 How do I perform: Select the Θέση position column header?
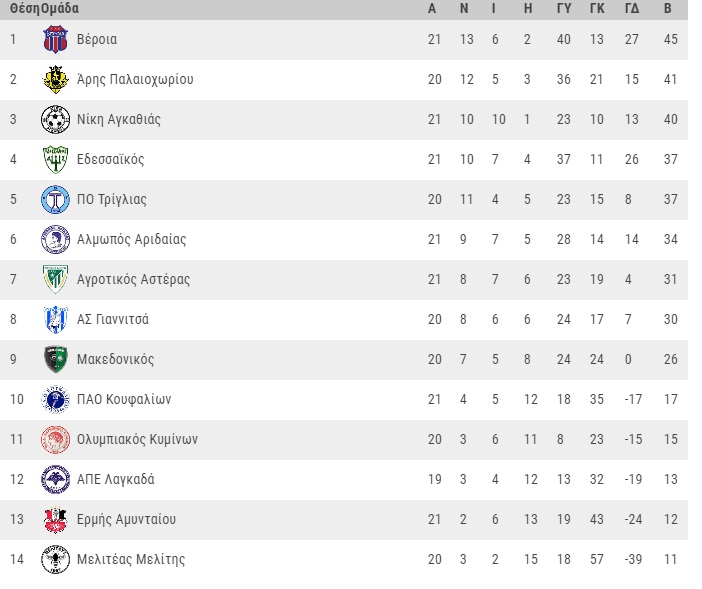click(25, 9)
